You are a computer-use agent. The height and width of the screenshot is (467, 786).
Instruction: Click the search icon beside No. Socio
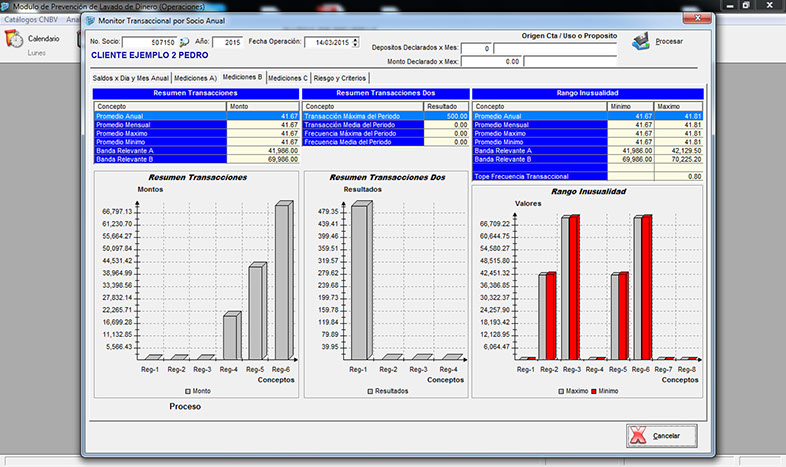click(184, 43)
